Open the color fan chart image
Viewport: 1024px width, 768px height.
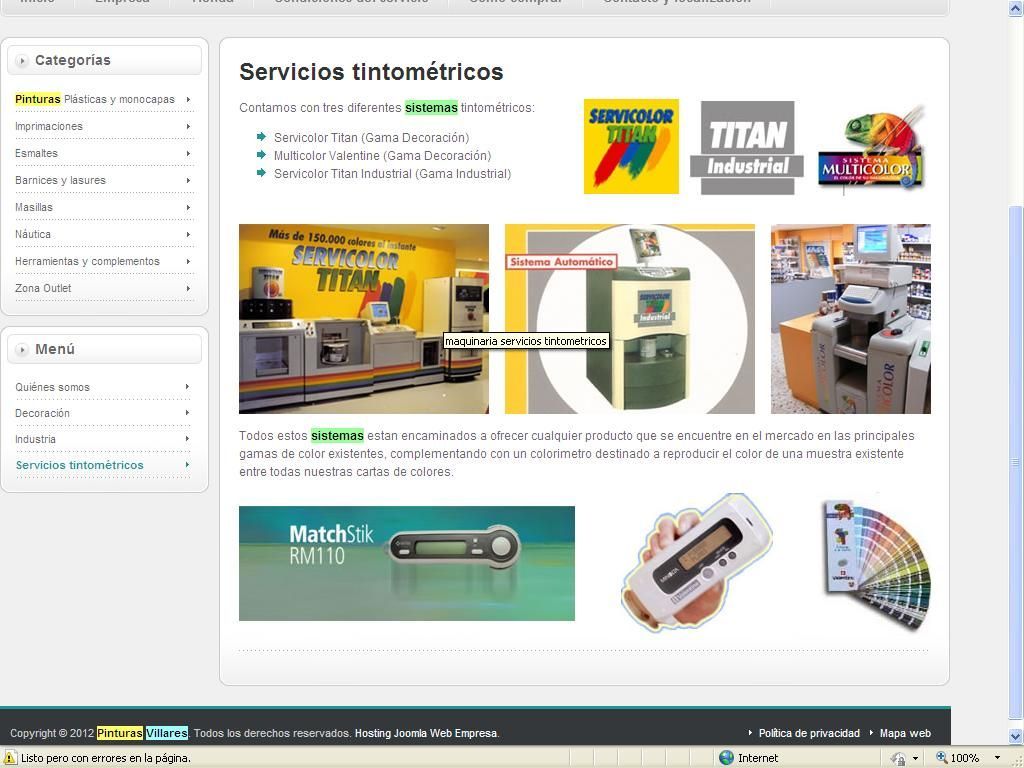pyautogui.click(x=876, y=565)
